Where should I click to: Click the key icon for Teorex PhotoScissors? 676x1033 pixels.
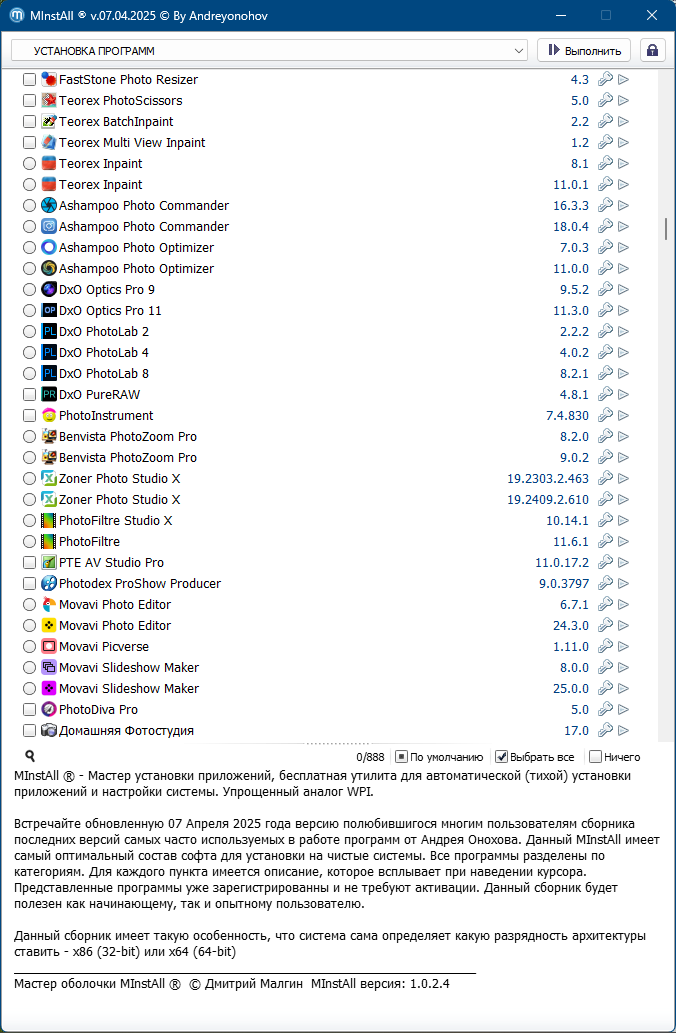pyautogui.click(x=606, y=101)
